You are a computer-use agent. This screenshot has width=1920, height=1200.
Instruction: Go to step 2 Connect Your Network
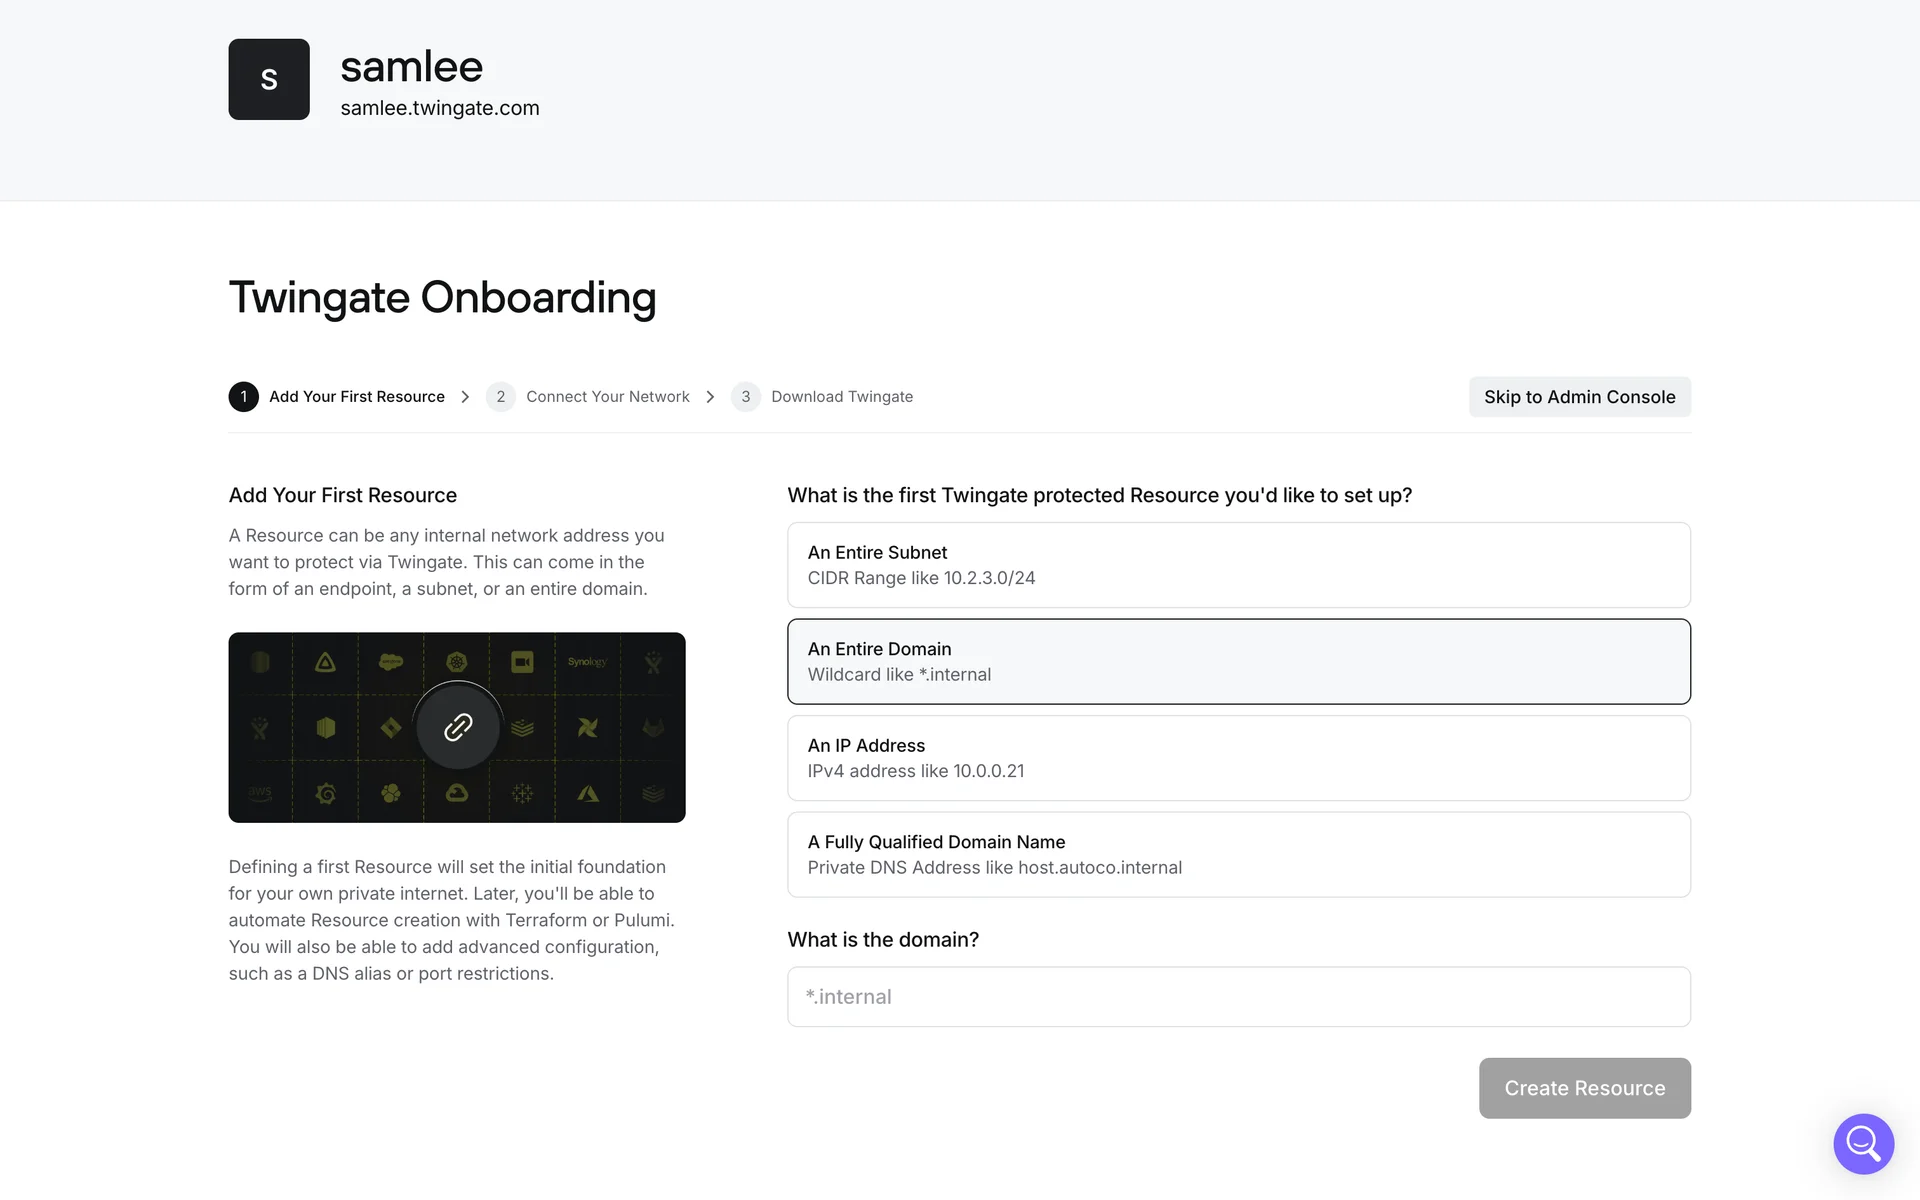607,397
